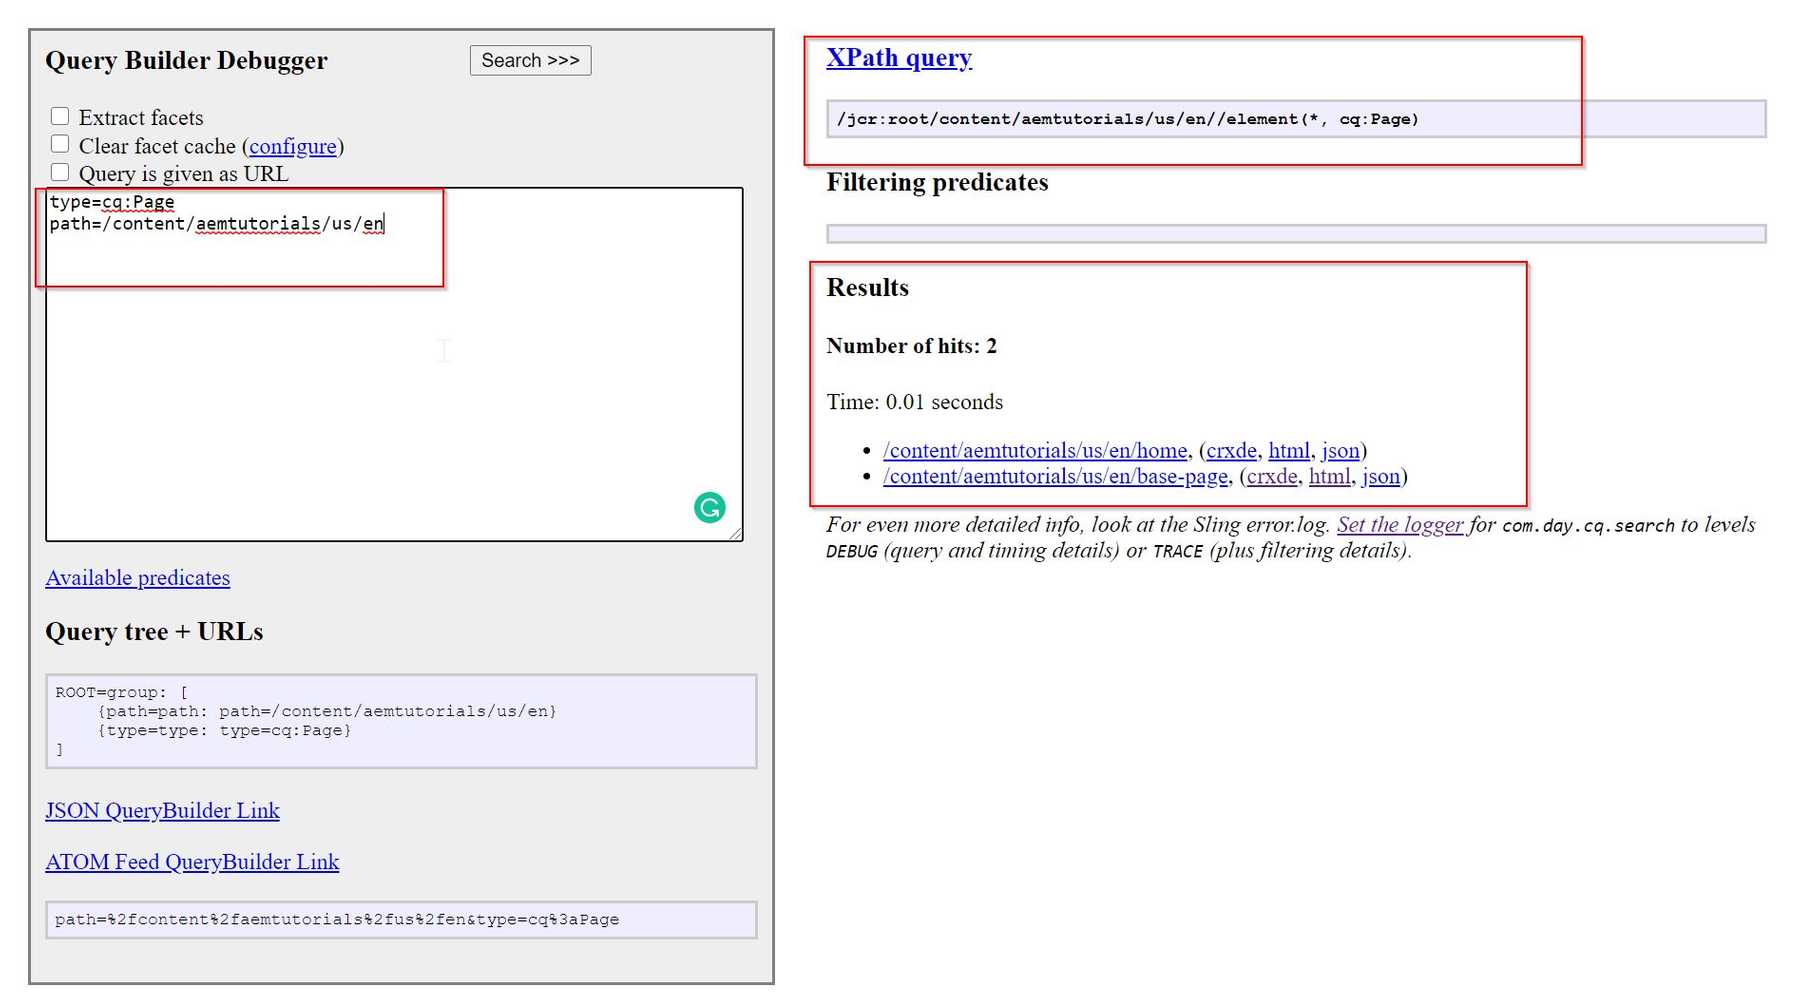Open html view for the home result
The height and width of the screenshot is (998, 1800).
tap(1288, 450)
